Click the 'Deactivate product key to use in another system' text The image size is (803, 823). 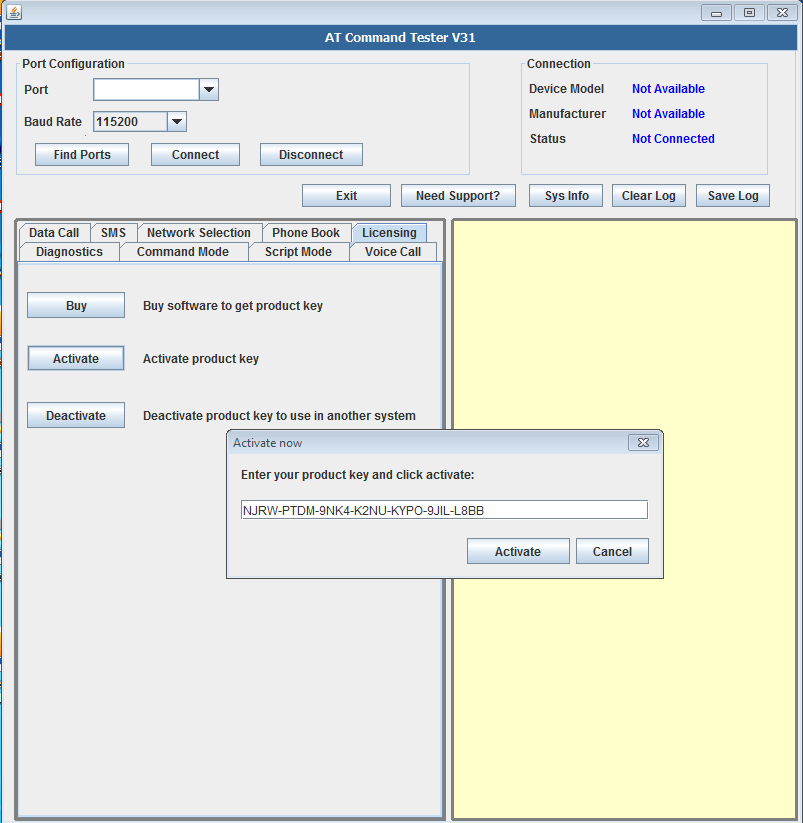coord(279,416)
